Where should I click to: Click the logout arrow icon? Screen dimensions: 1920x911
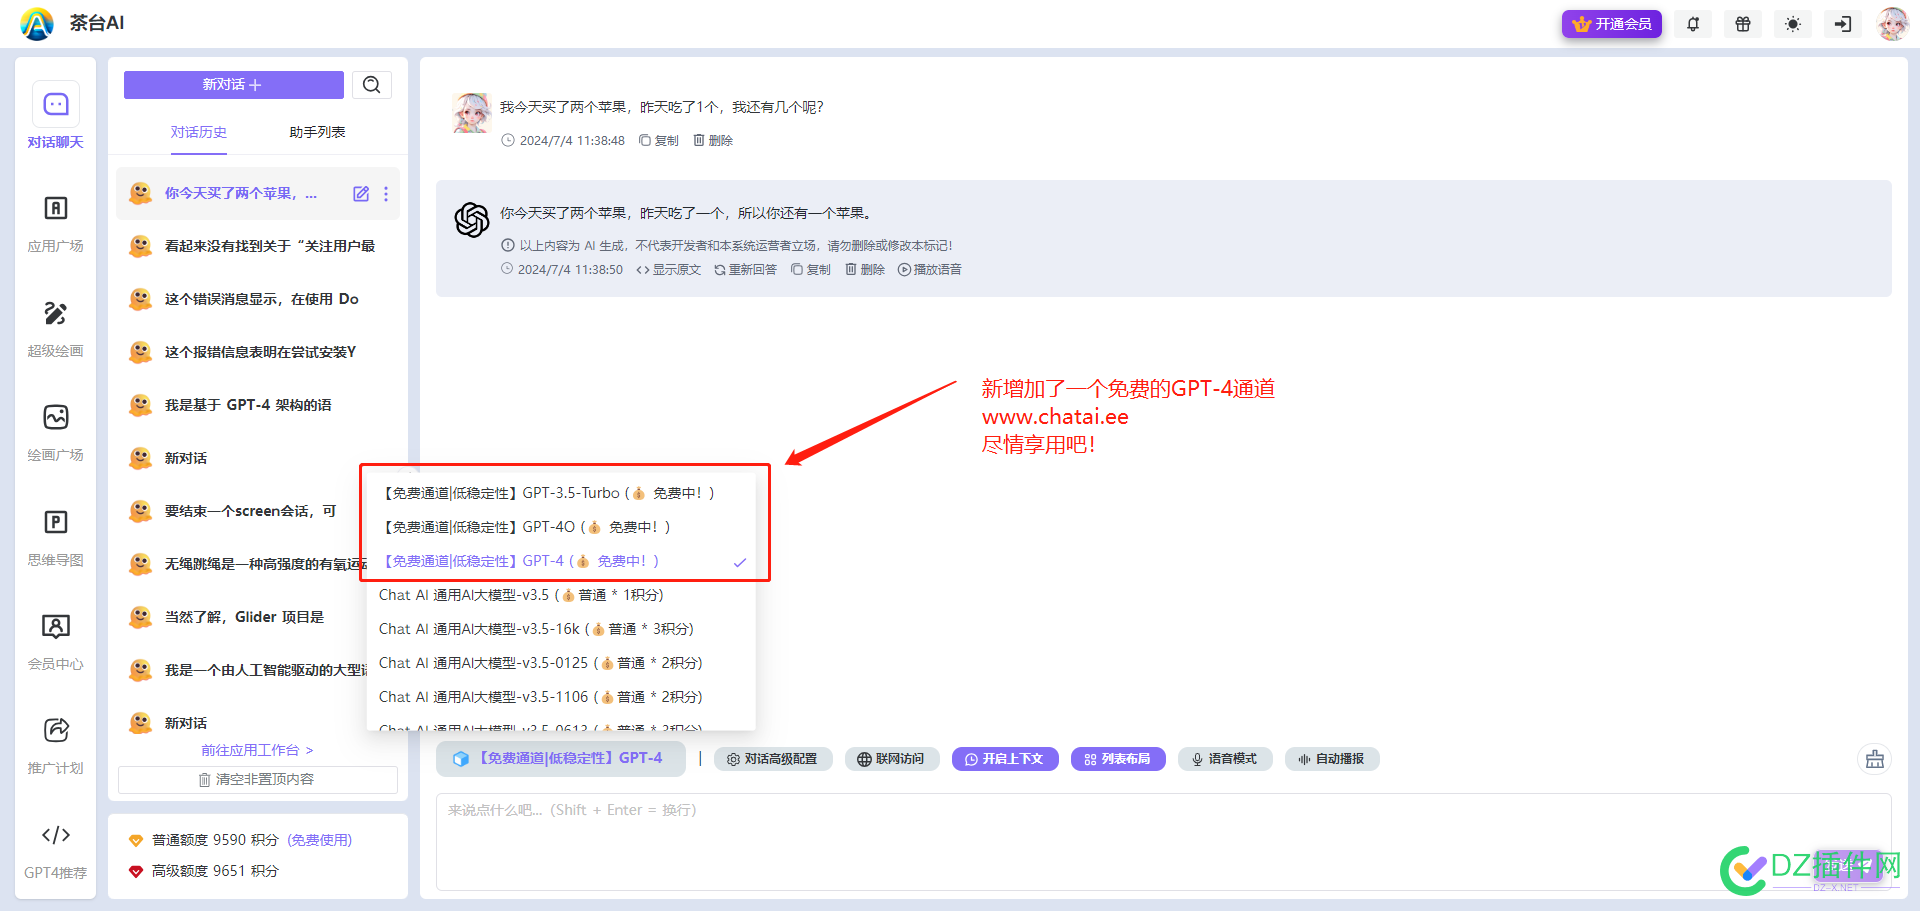[1843, 24]
